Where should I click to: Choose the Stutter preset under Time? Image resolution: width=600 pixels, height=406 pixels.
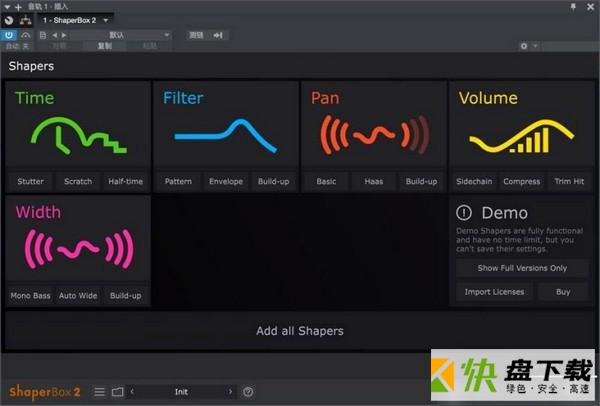pyautogui.click(x=30, y=181)
